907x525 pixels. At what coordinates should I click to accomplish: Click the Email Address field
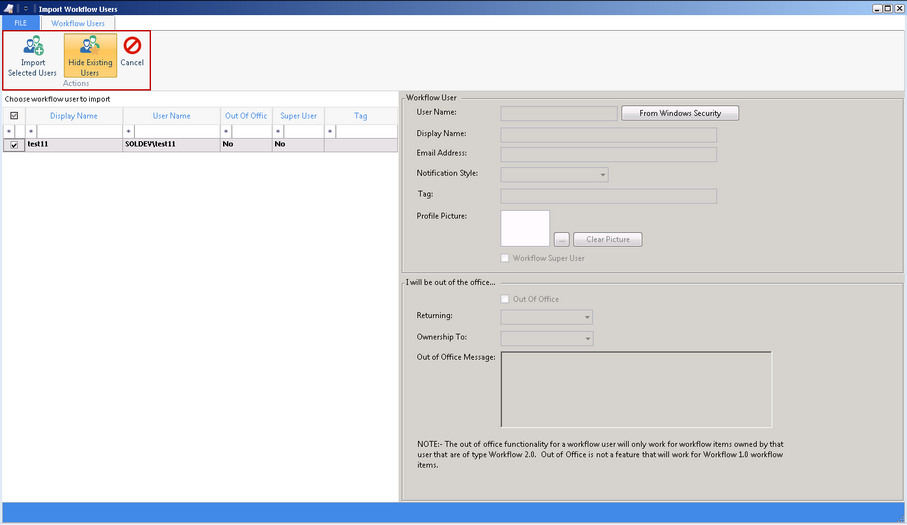[609, 154]
